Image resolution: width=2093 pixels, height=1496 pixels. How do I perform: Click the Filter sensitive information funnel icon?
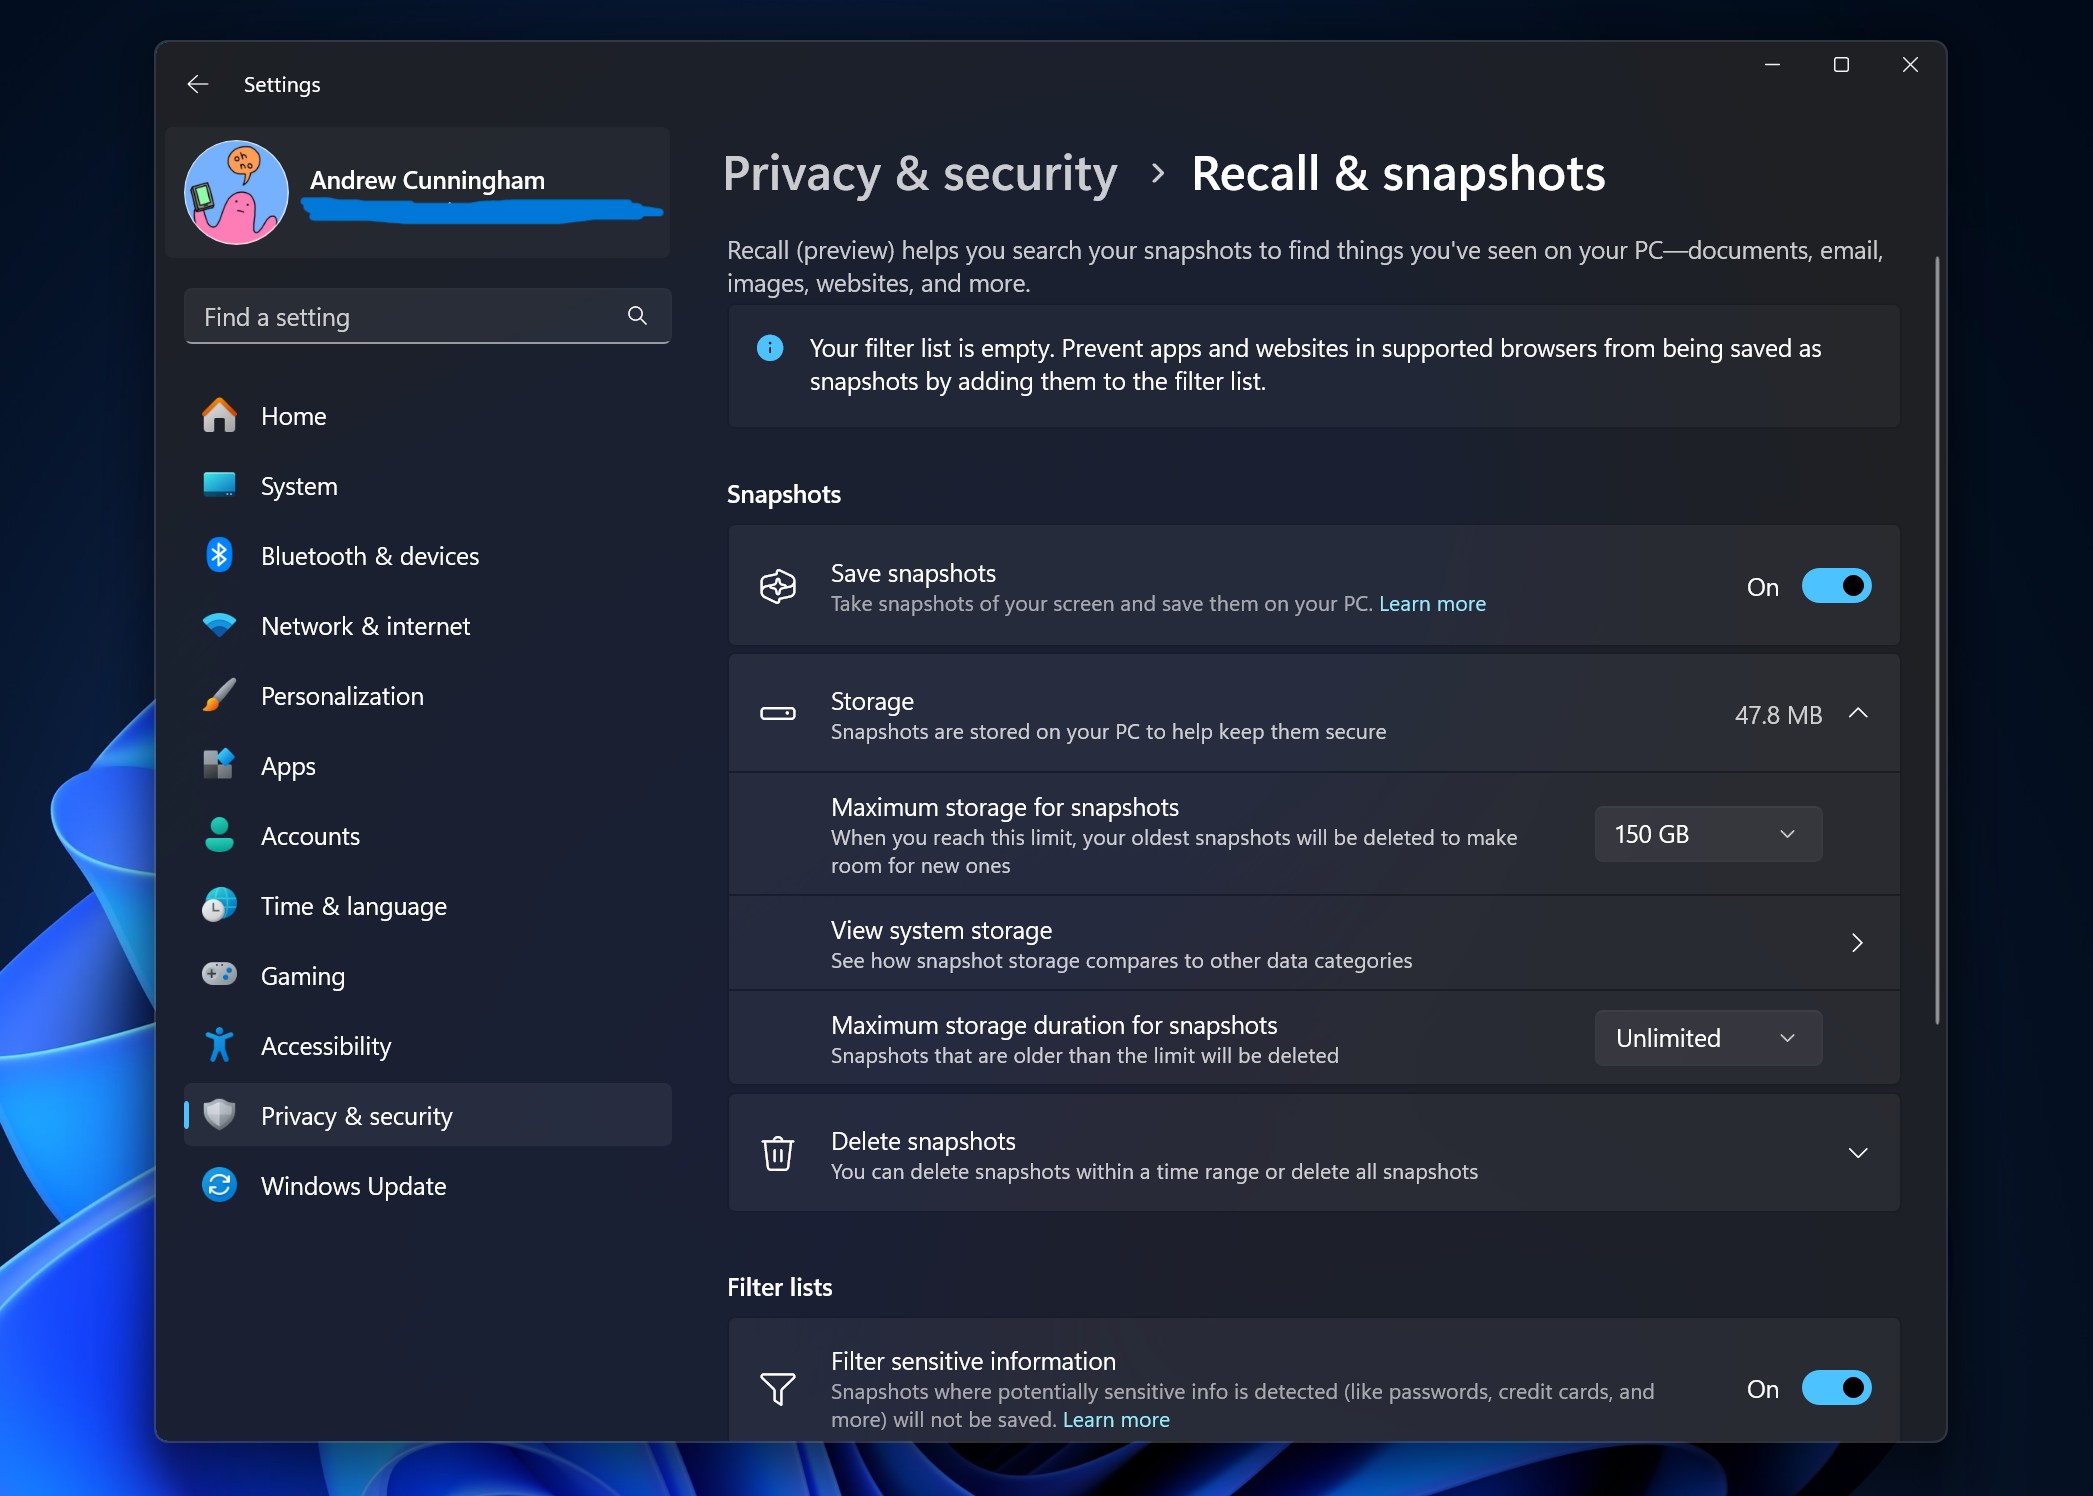pos(778,1389)
